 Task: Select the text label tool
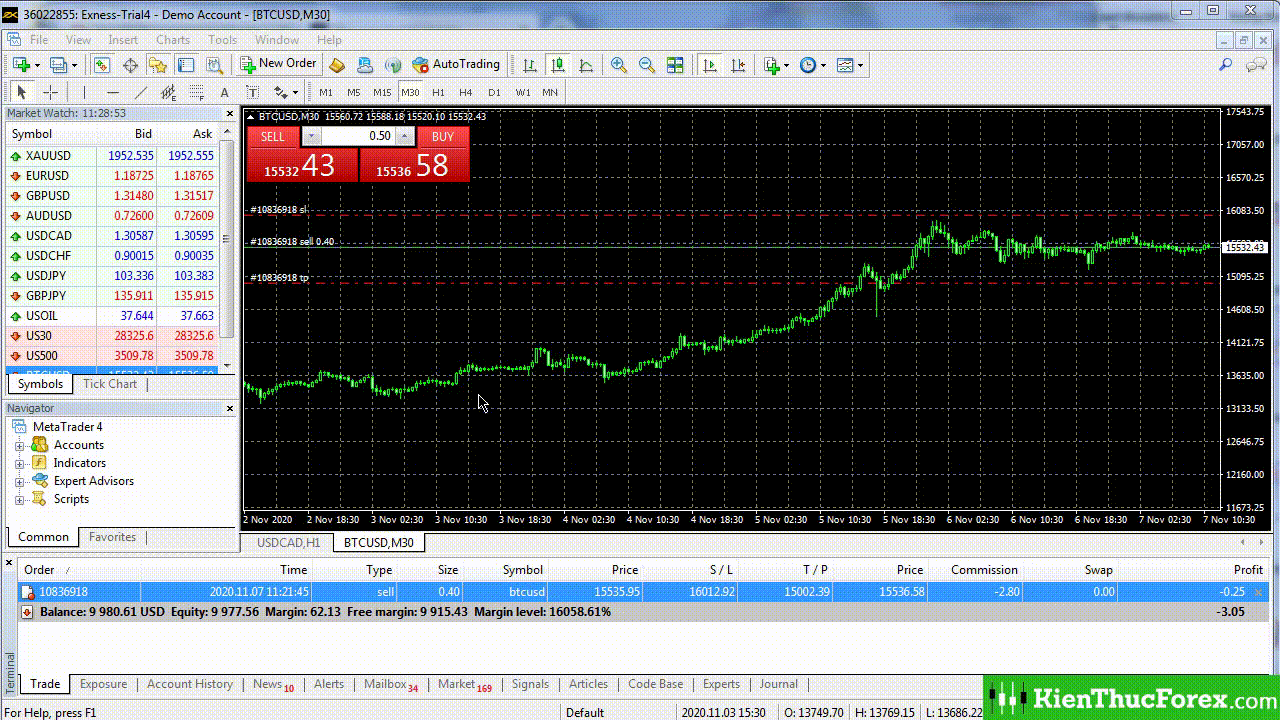252,92
